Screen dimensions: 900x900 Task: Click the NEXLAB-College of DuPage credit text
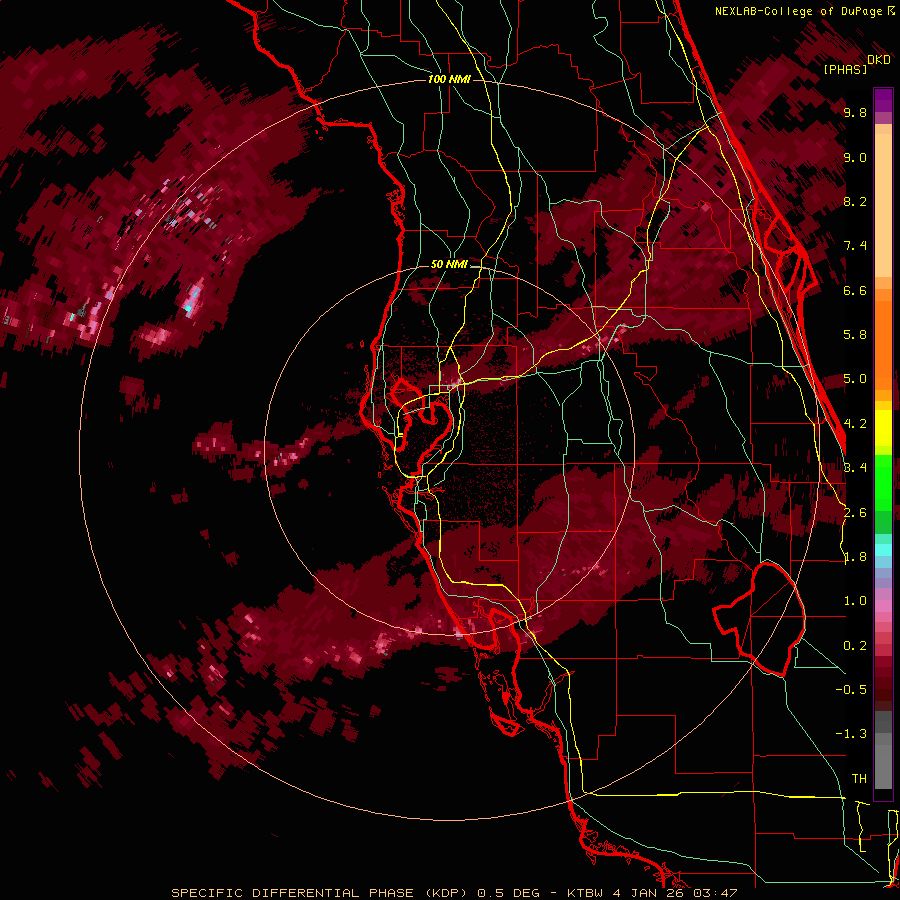click(x=799, y=11)
